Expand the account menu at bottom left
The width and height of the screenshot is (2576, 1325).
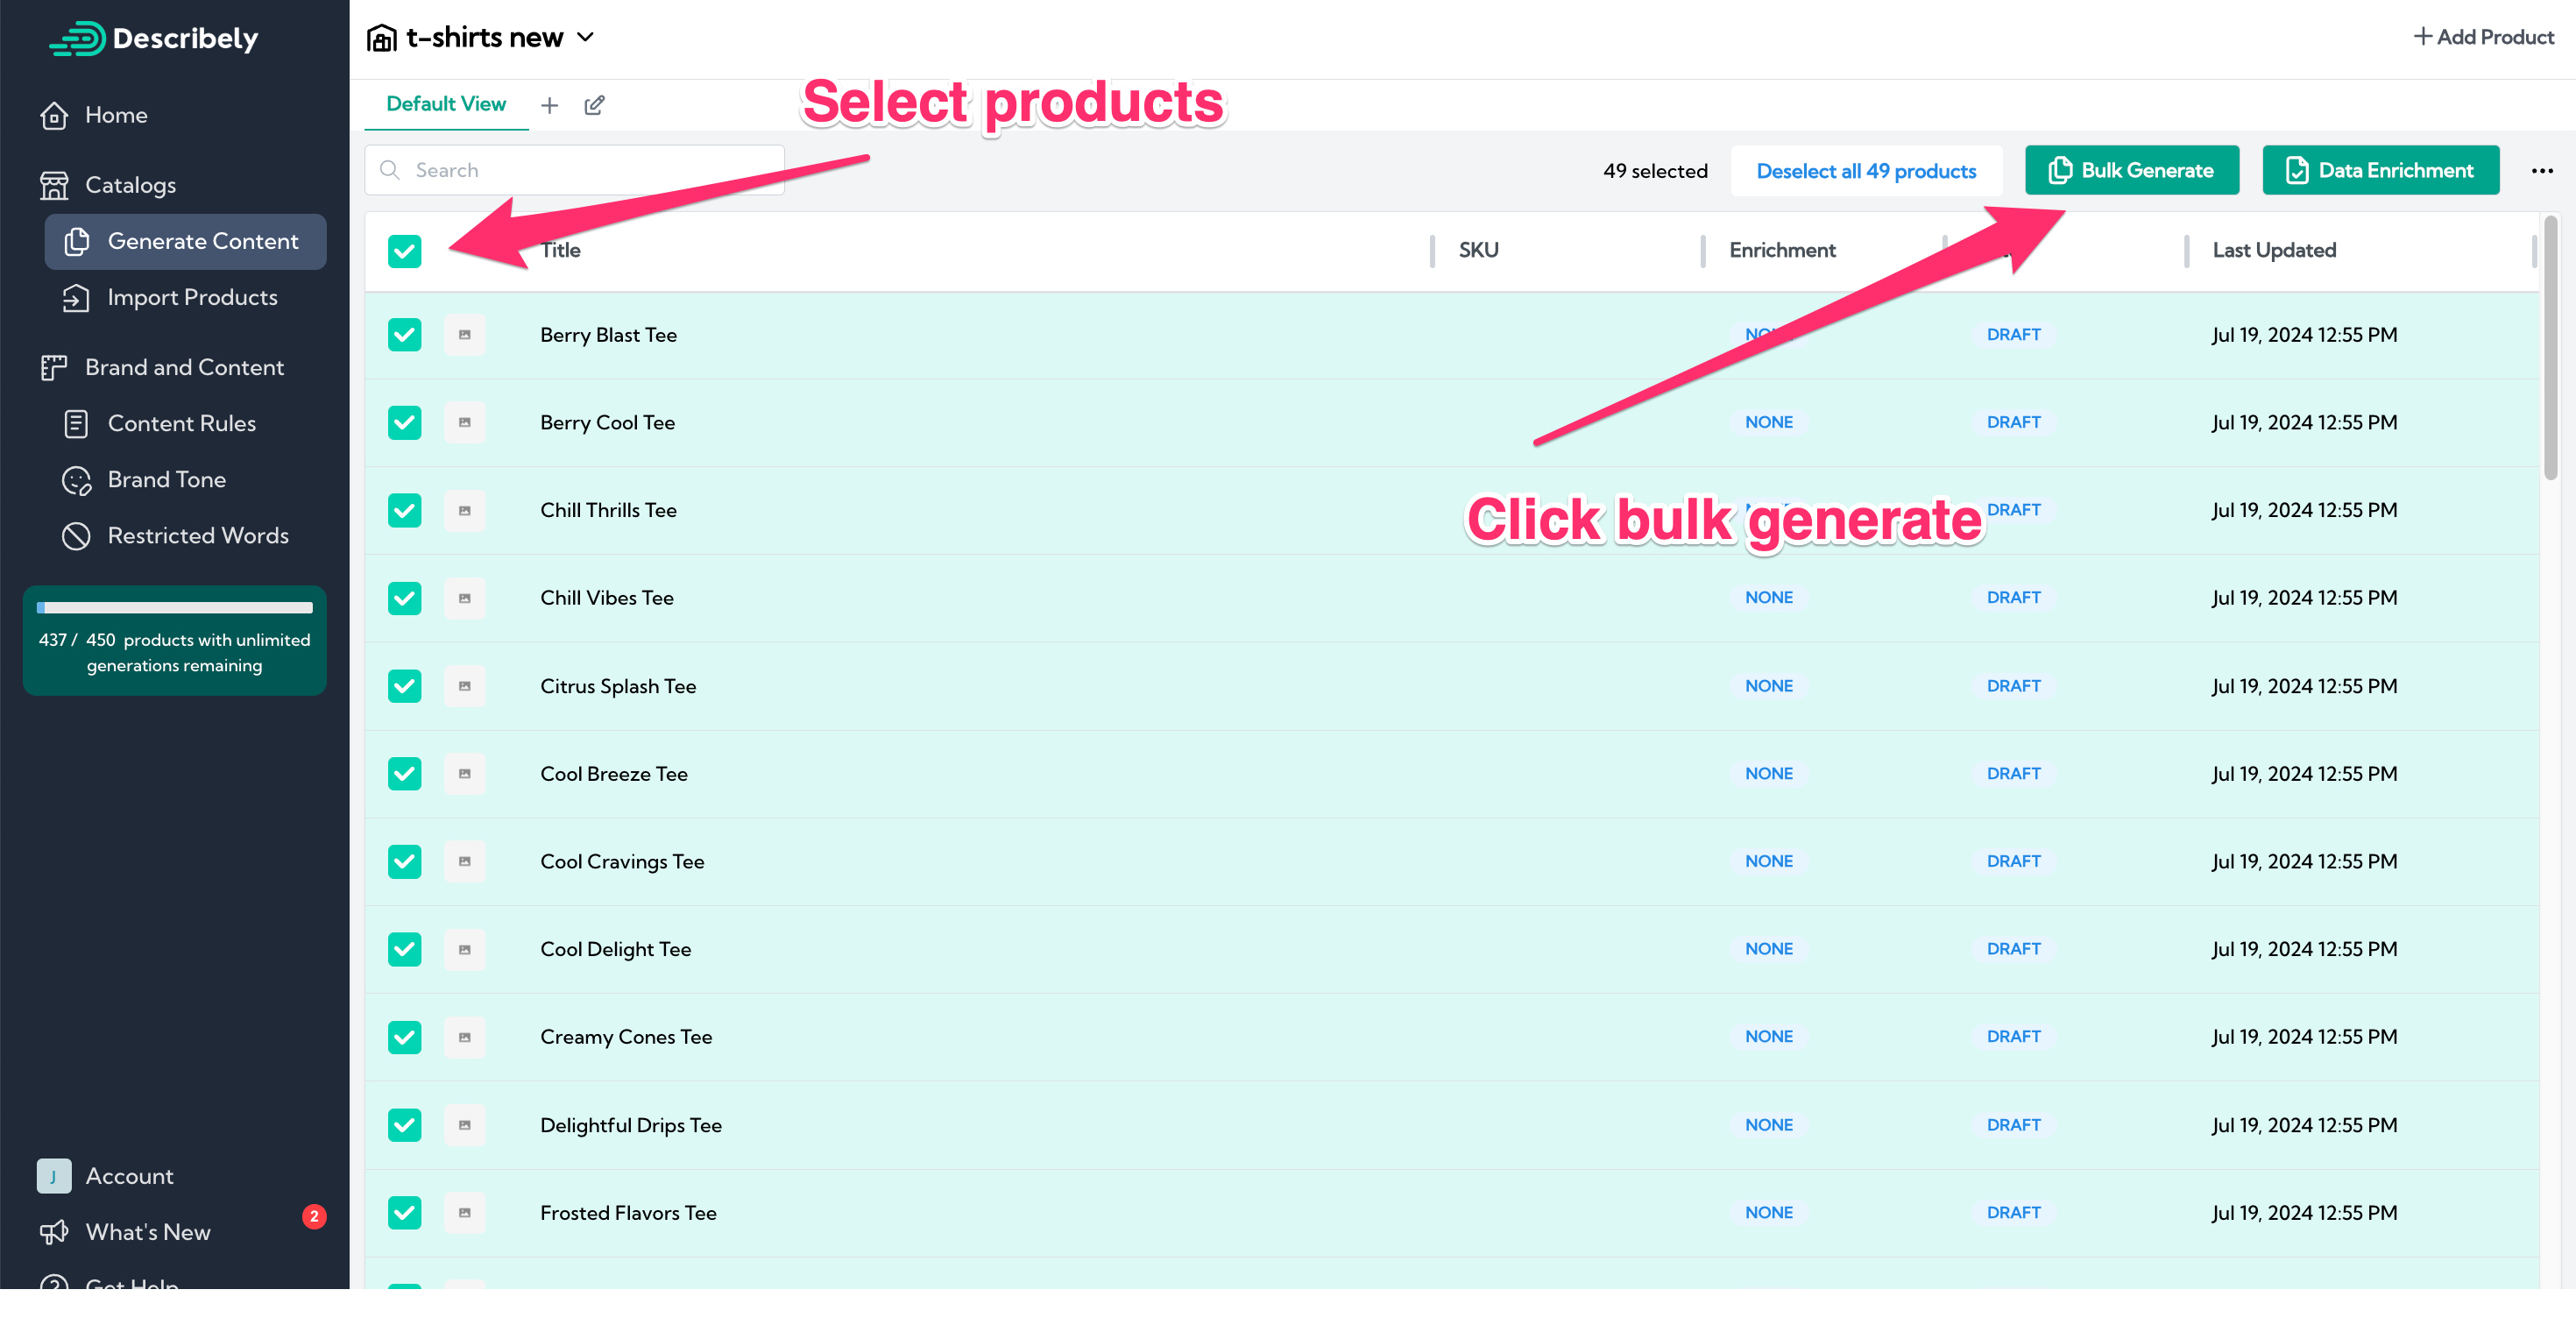click(129, 1174)
